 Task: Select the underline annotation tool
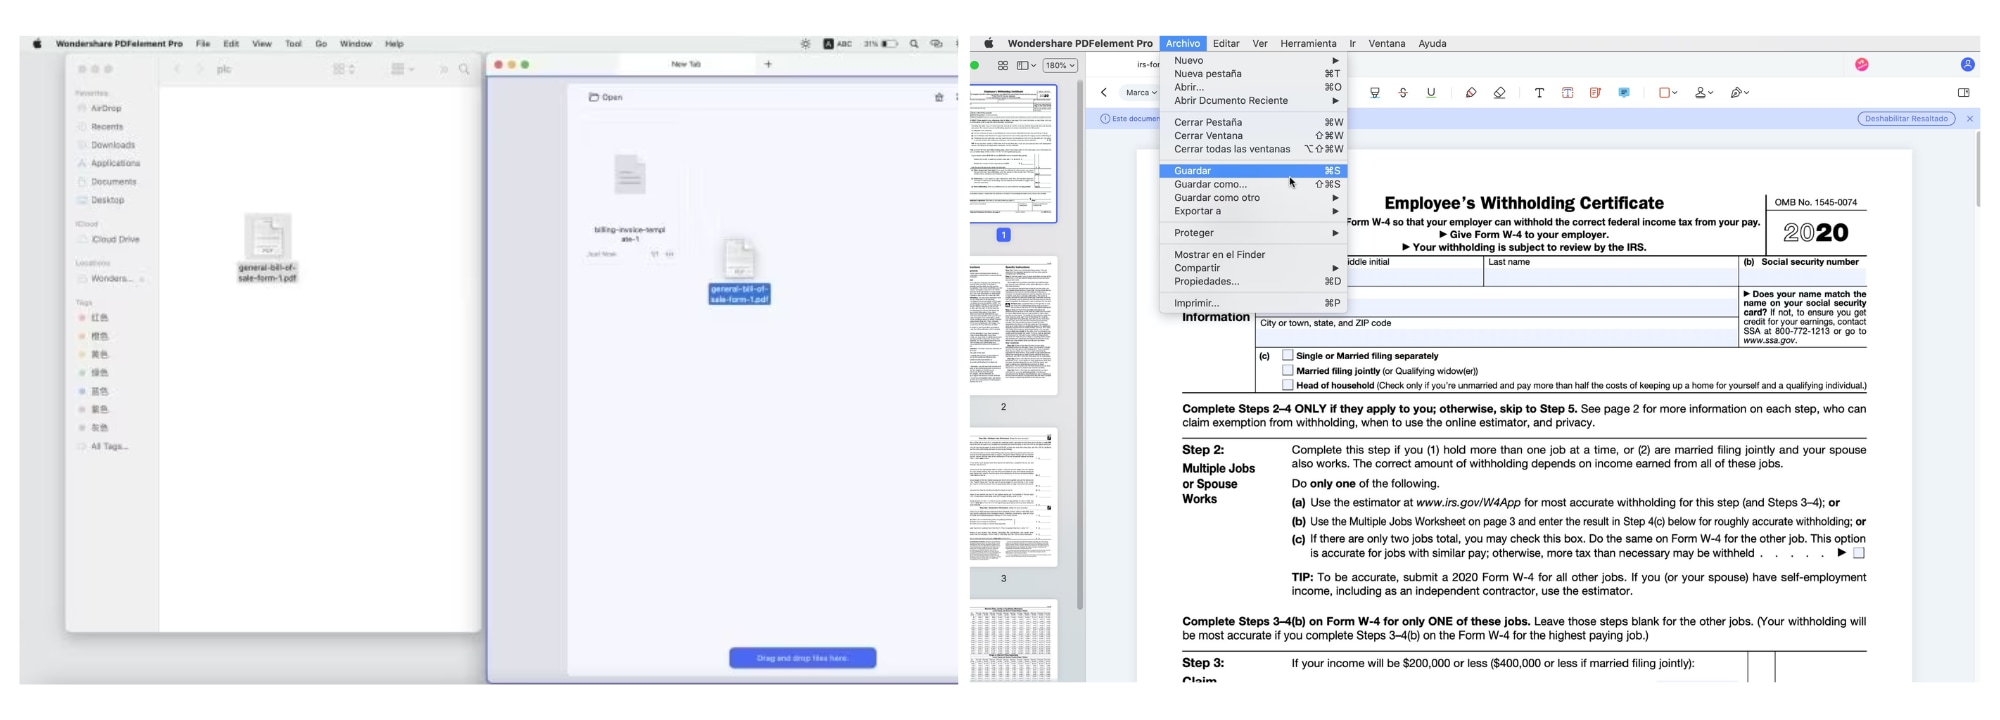click(1431, 93)
